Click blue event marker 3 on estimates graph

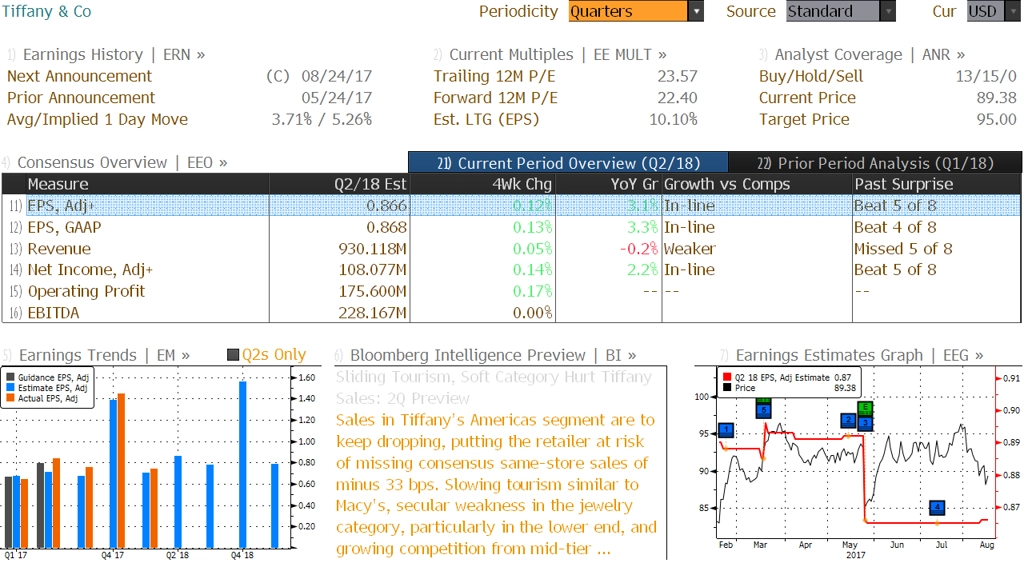865,423
